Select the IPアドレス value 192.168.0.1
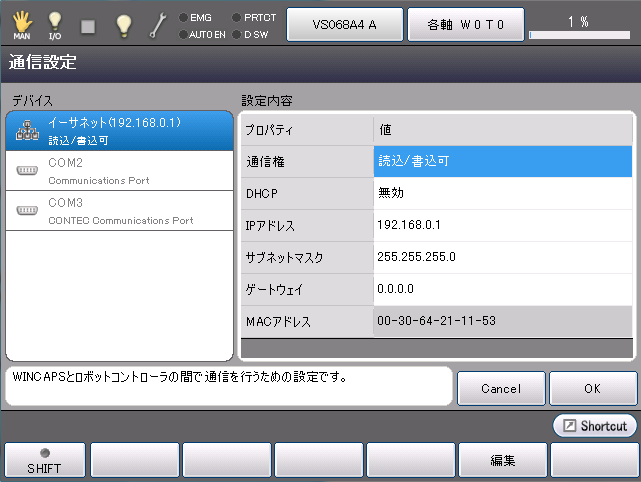 [x=503, y=225]
